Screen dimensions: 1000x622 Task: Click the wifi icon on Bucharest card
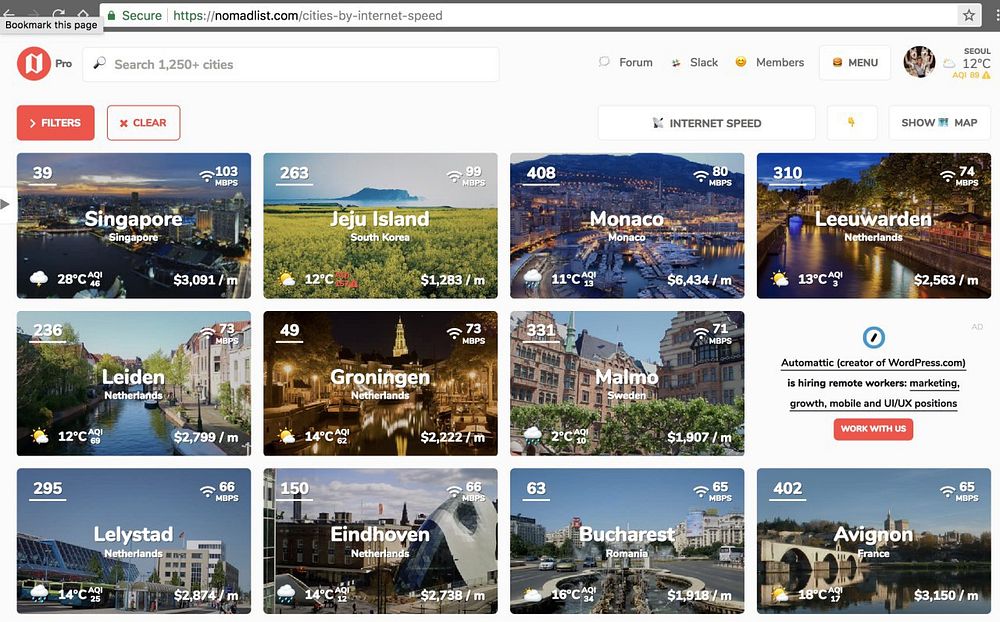click(700, 491)
